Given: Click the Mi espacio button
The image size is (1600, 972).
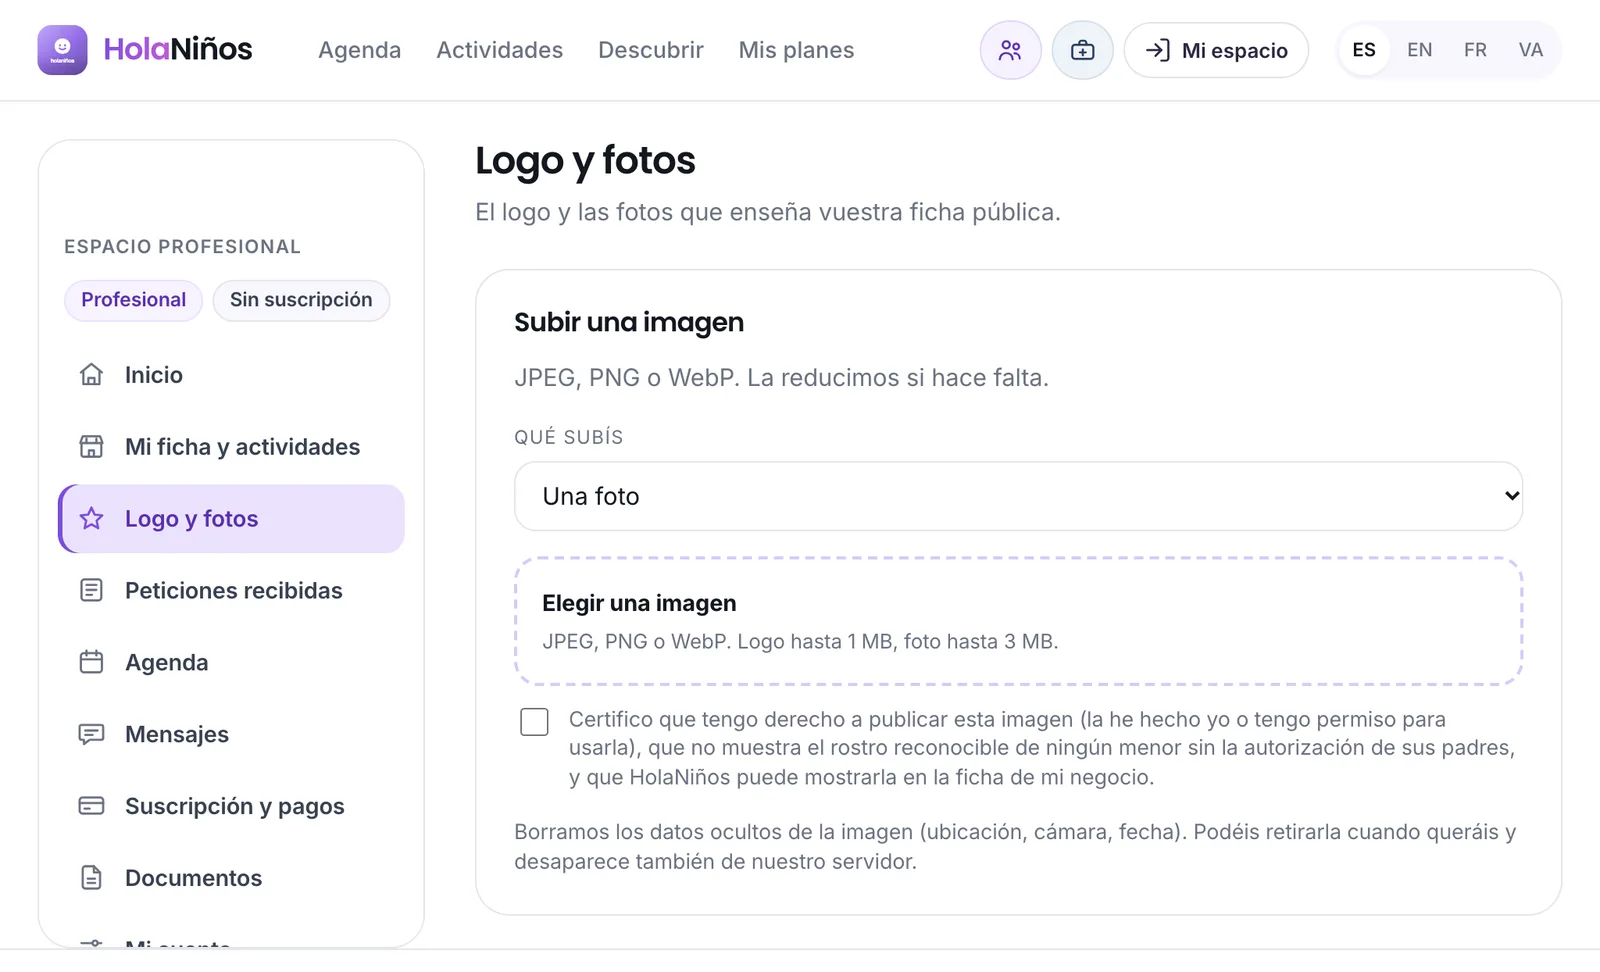Looking at the screenshot, I should (1216, 50).
